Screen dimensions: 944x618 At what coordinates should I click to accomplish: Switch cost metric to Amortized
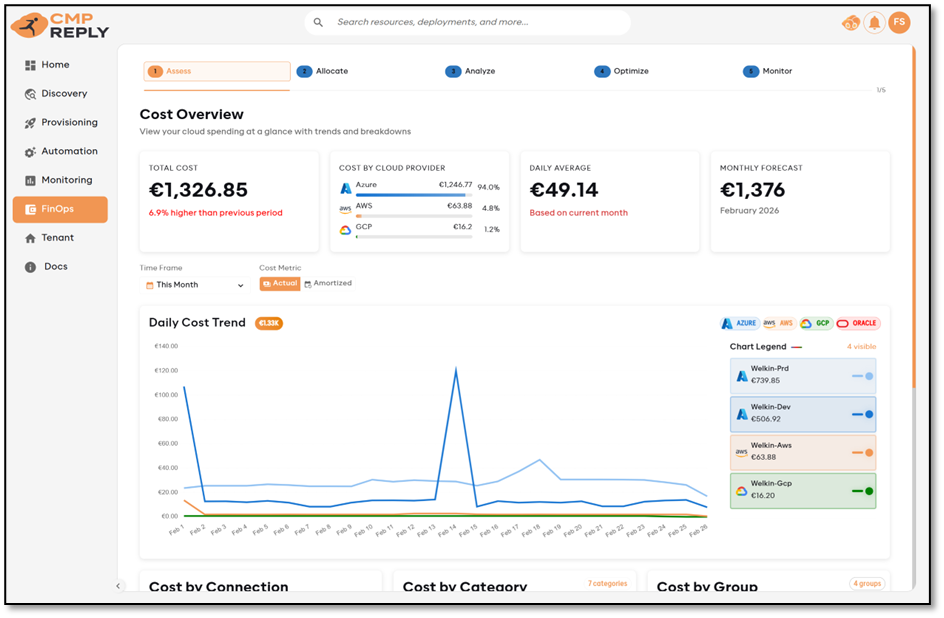point(327,284)
